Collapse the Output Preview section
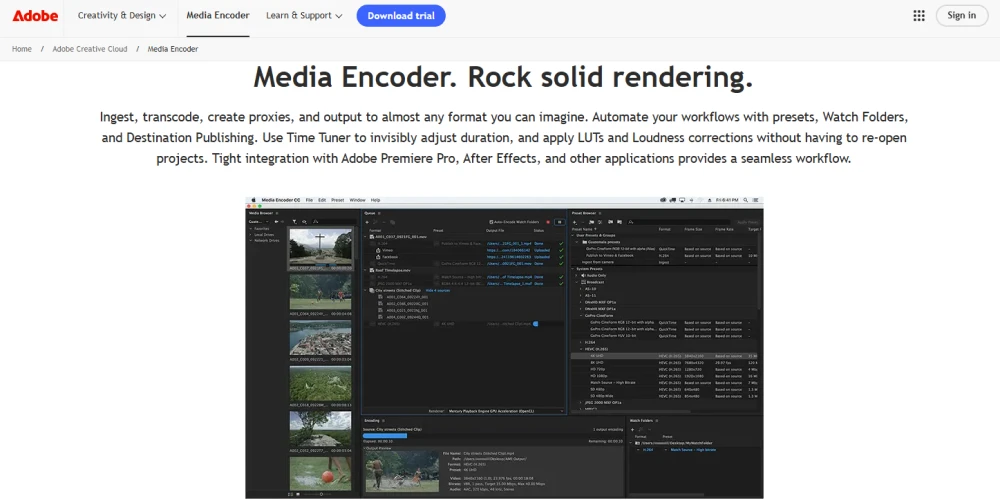1000x504 pixels. [365, 448]
